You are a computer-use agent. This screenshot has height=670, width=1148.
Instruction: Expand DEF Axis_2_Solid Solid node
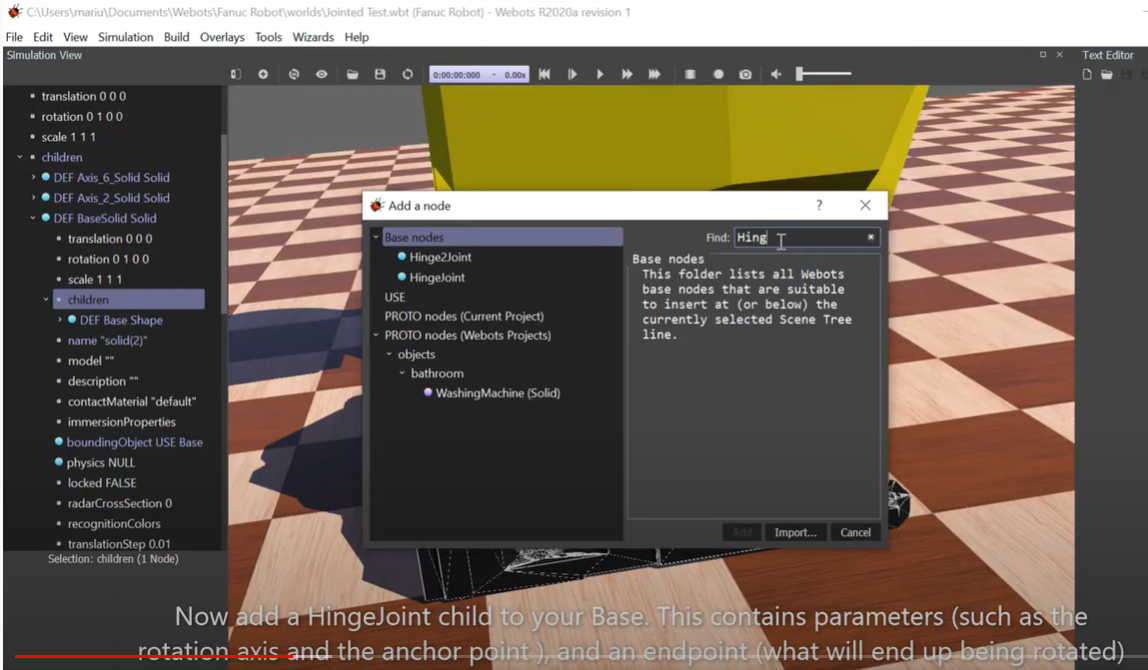tap(33, 198)
